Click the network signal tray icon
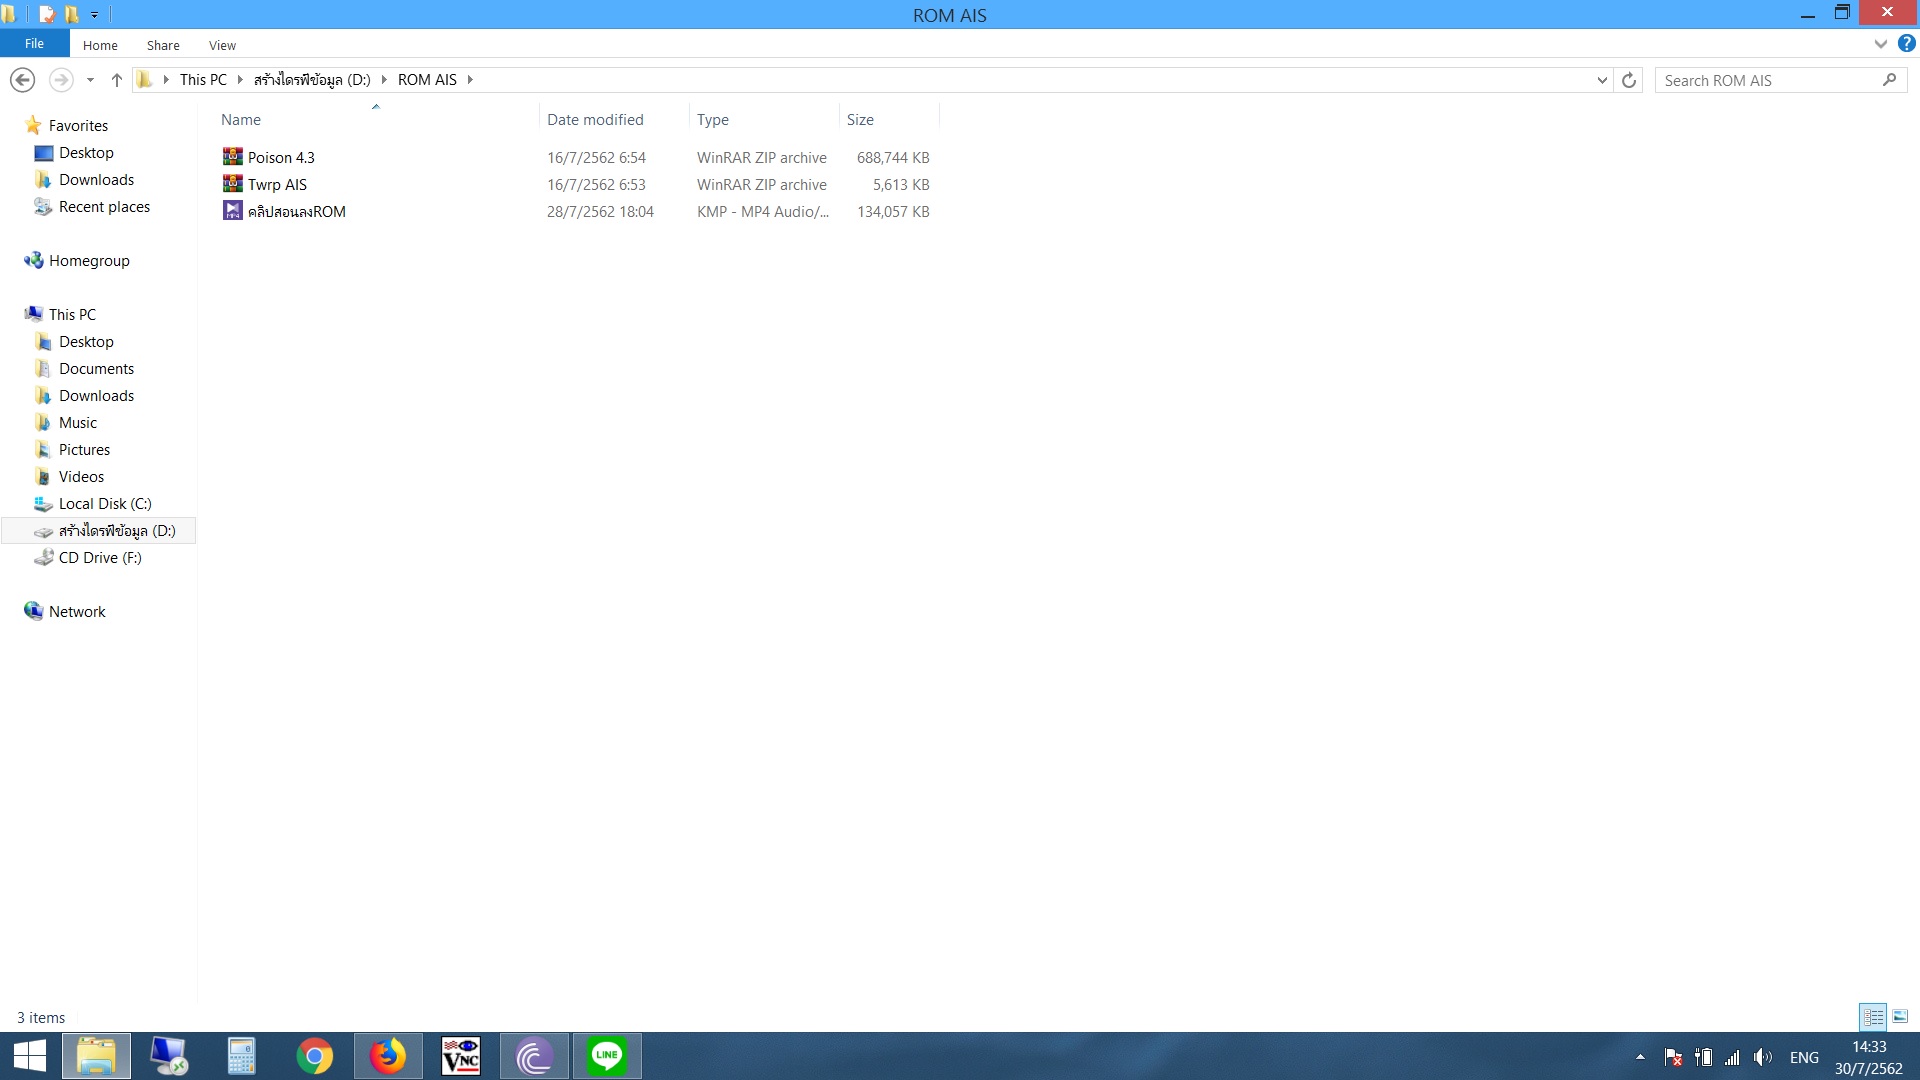 tap(1732, 1057)
